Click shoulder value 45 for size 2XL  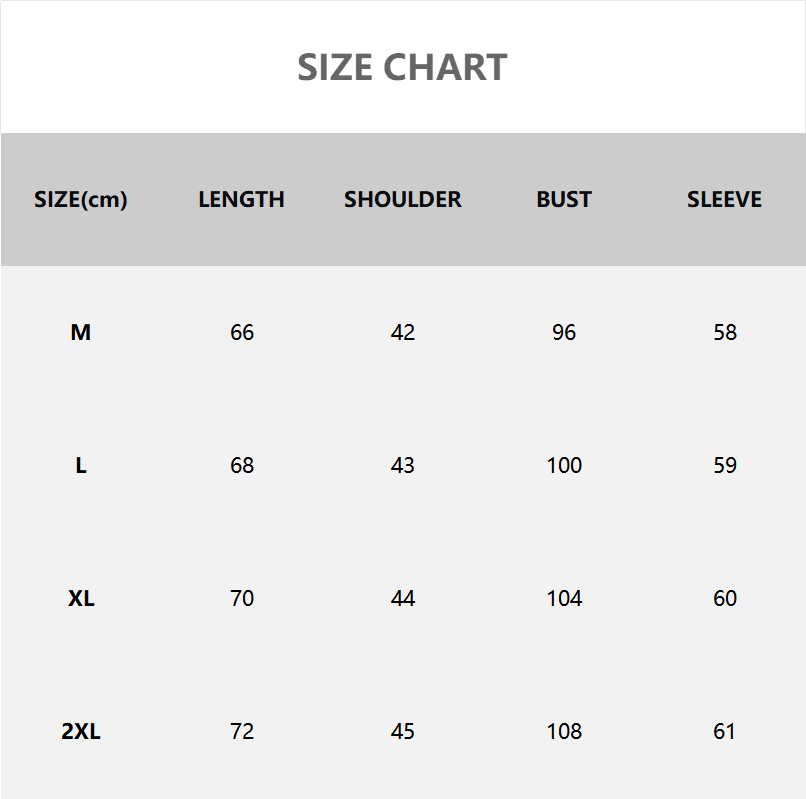(403, 731)
